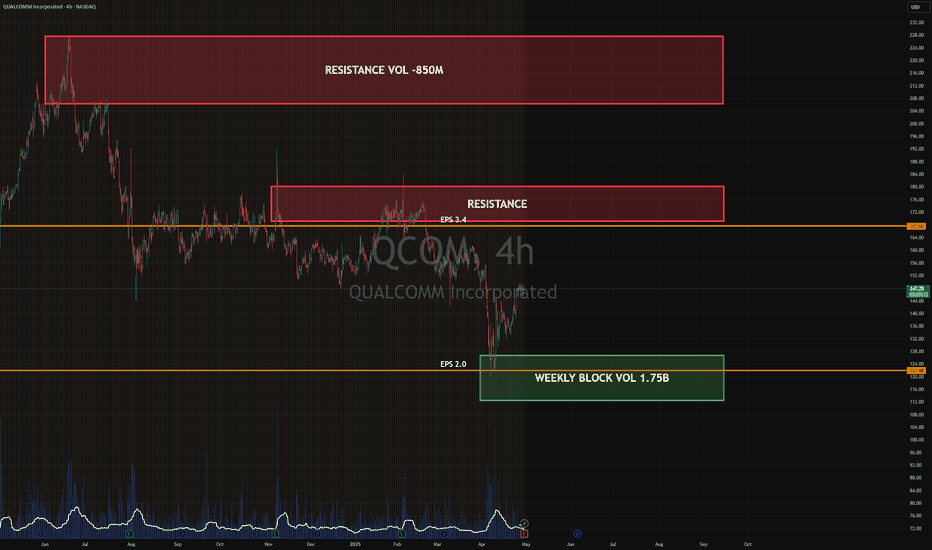Click the lightning bolt icon above the May marker
This screenshot has height=550, width=932.
point(524,524)
